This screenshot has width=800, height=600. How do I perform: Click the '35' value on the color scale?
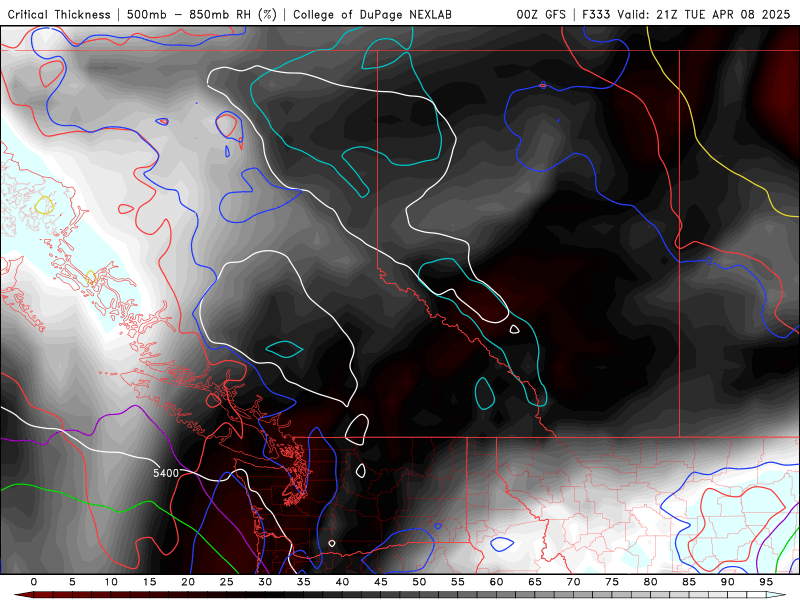(304, 582)
